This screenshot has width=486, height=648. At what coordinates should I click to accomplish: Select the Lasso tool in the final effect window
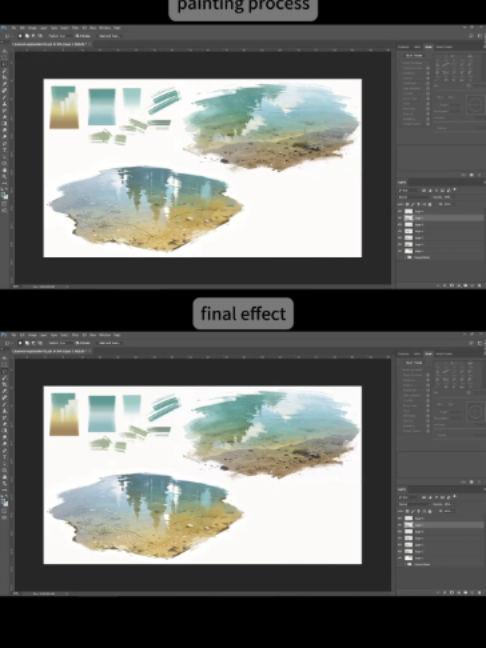point(5,371)
